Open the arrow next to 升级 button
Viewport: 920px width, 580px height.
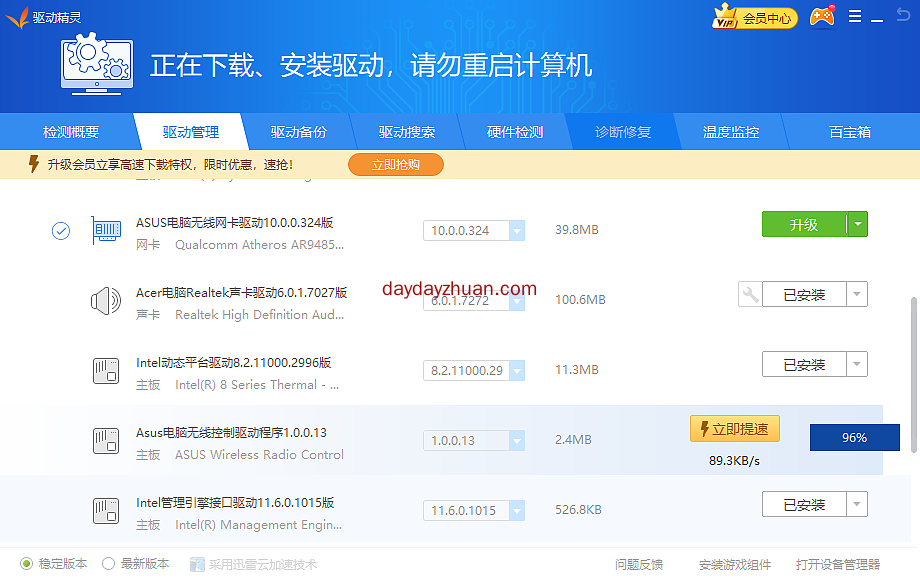point(858,224)
